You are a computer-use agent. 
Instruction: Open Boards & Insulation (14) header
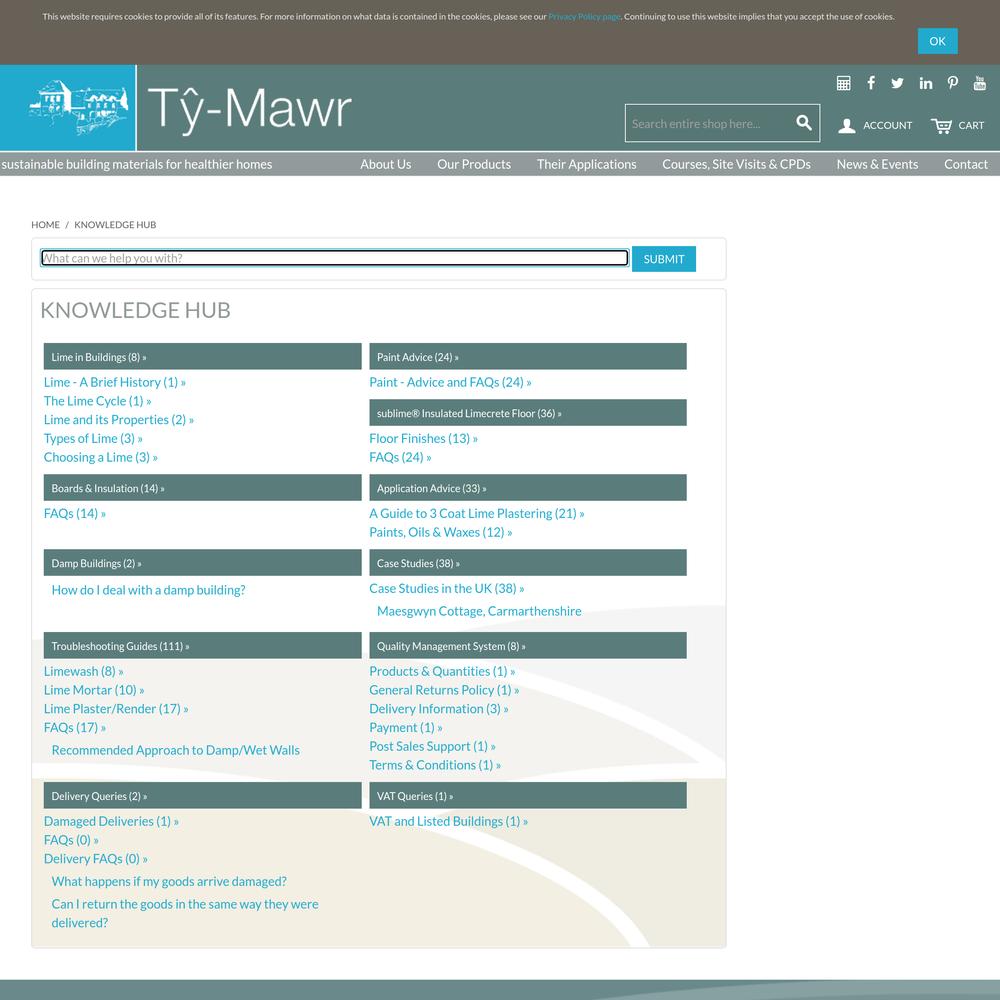coord(202,488)
